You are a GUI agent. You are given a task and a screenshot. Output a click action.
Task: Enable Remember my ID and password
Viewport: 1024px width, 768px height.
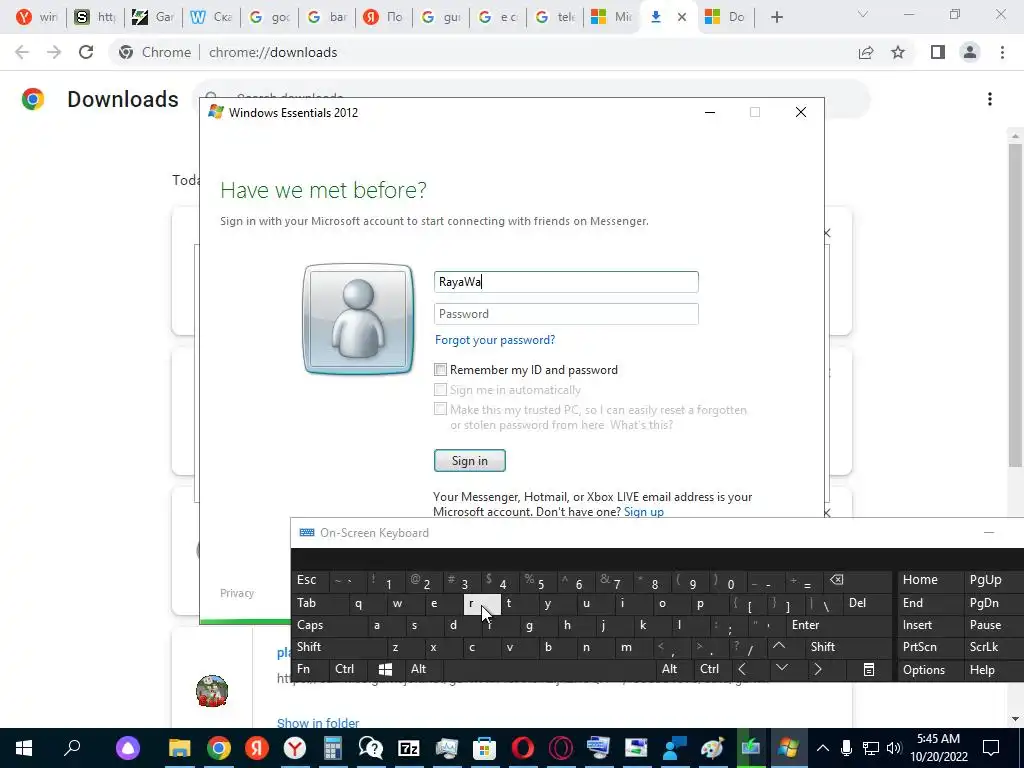[441, 370]
